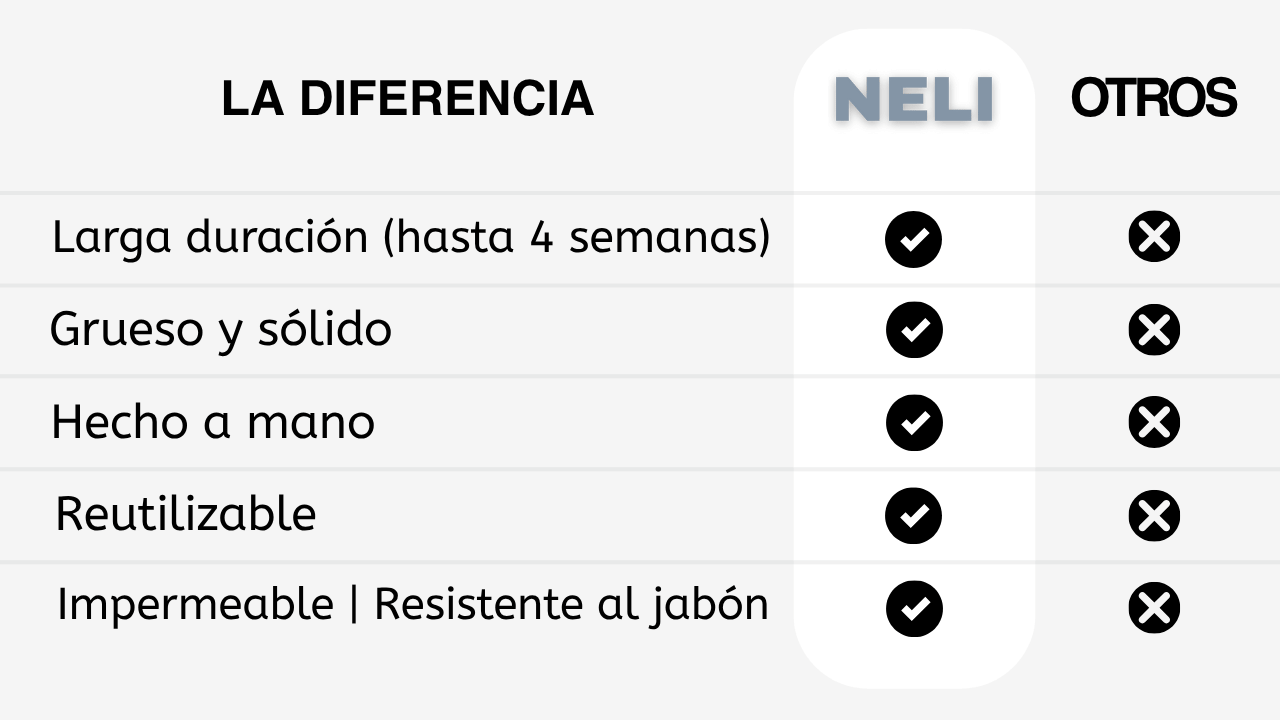The width and height of the screenshot is (1280, 720).
Task: Click the Grueso y sólido label
Action: (x=221, y=330)
